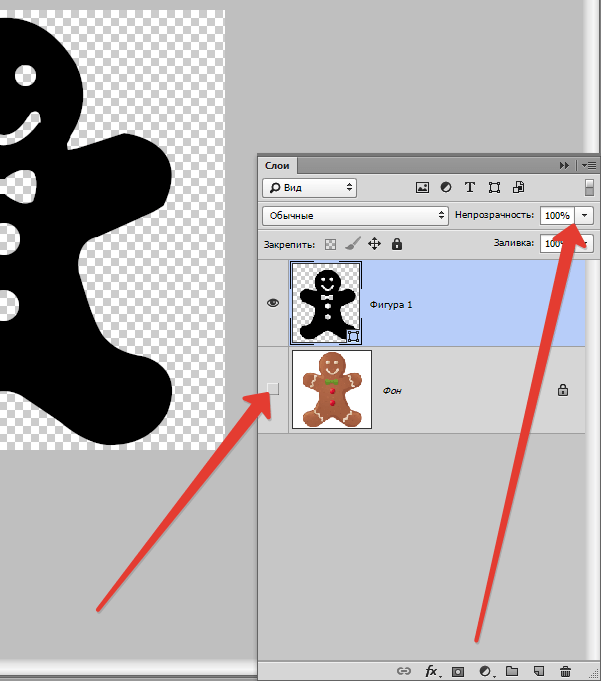This screenshot has height=681, width=601.
Task: Toggle the lock all padlock icon
Action: pos(396,244)
